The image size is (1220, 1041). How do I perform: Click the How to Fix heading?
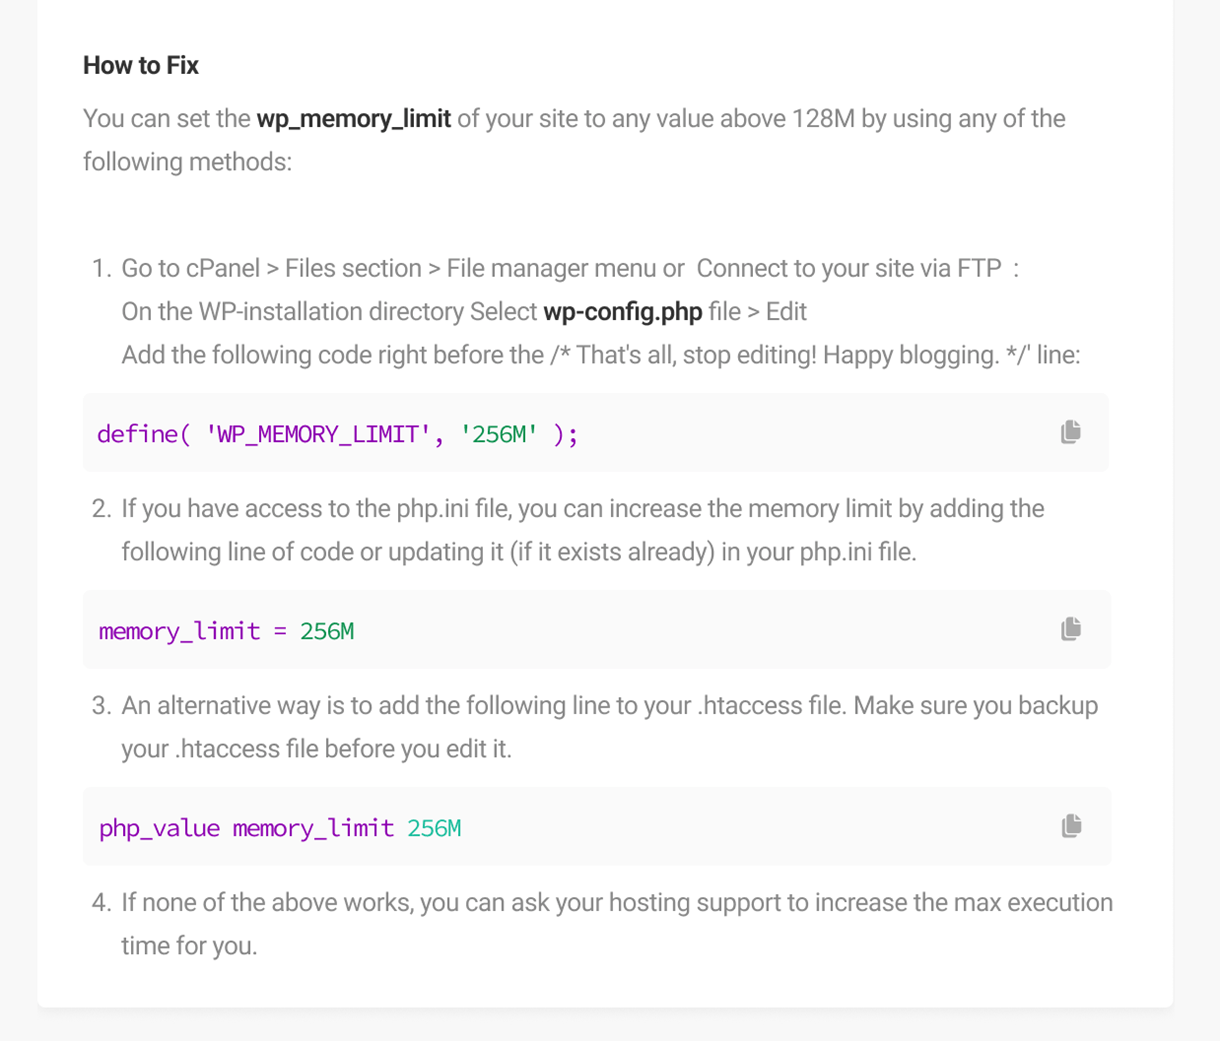(141, 66)
